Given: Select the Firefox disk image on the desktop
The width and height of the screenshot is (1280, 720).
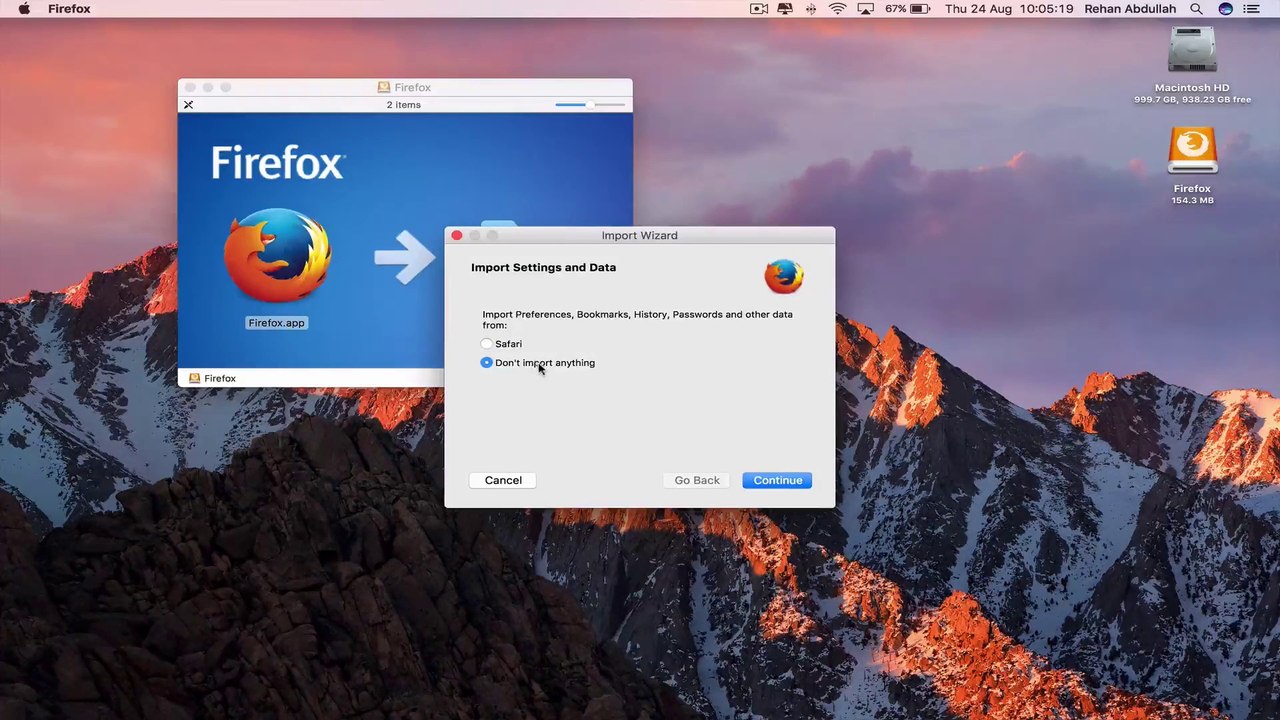Looking at the screenshot, I should click(1192, 151).
